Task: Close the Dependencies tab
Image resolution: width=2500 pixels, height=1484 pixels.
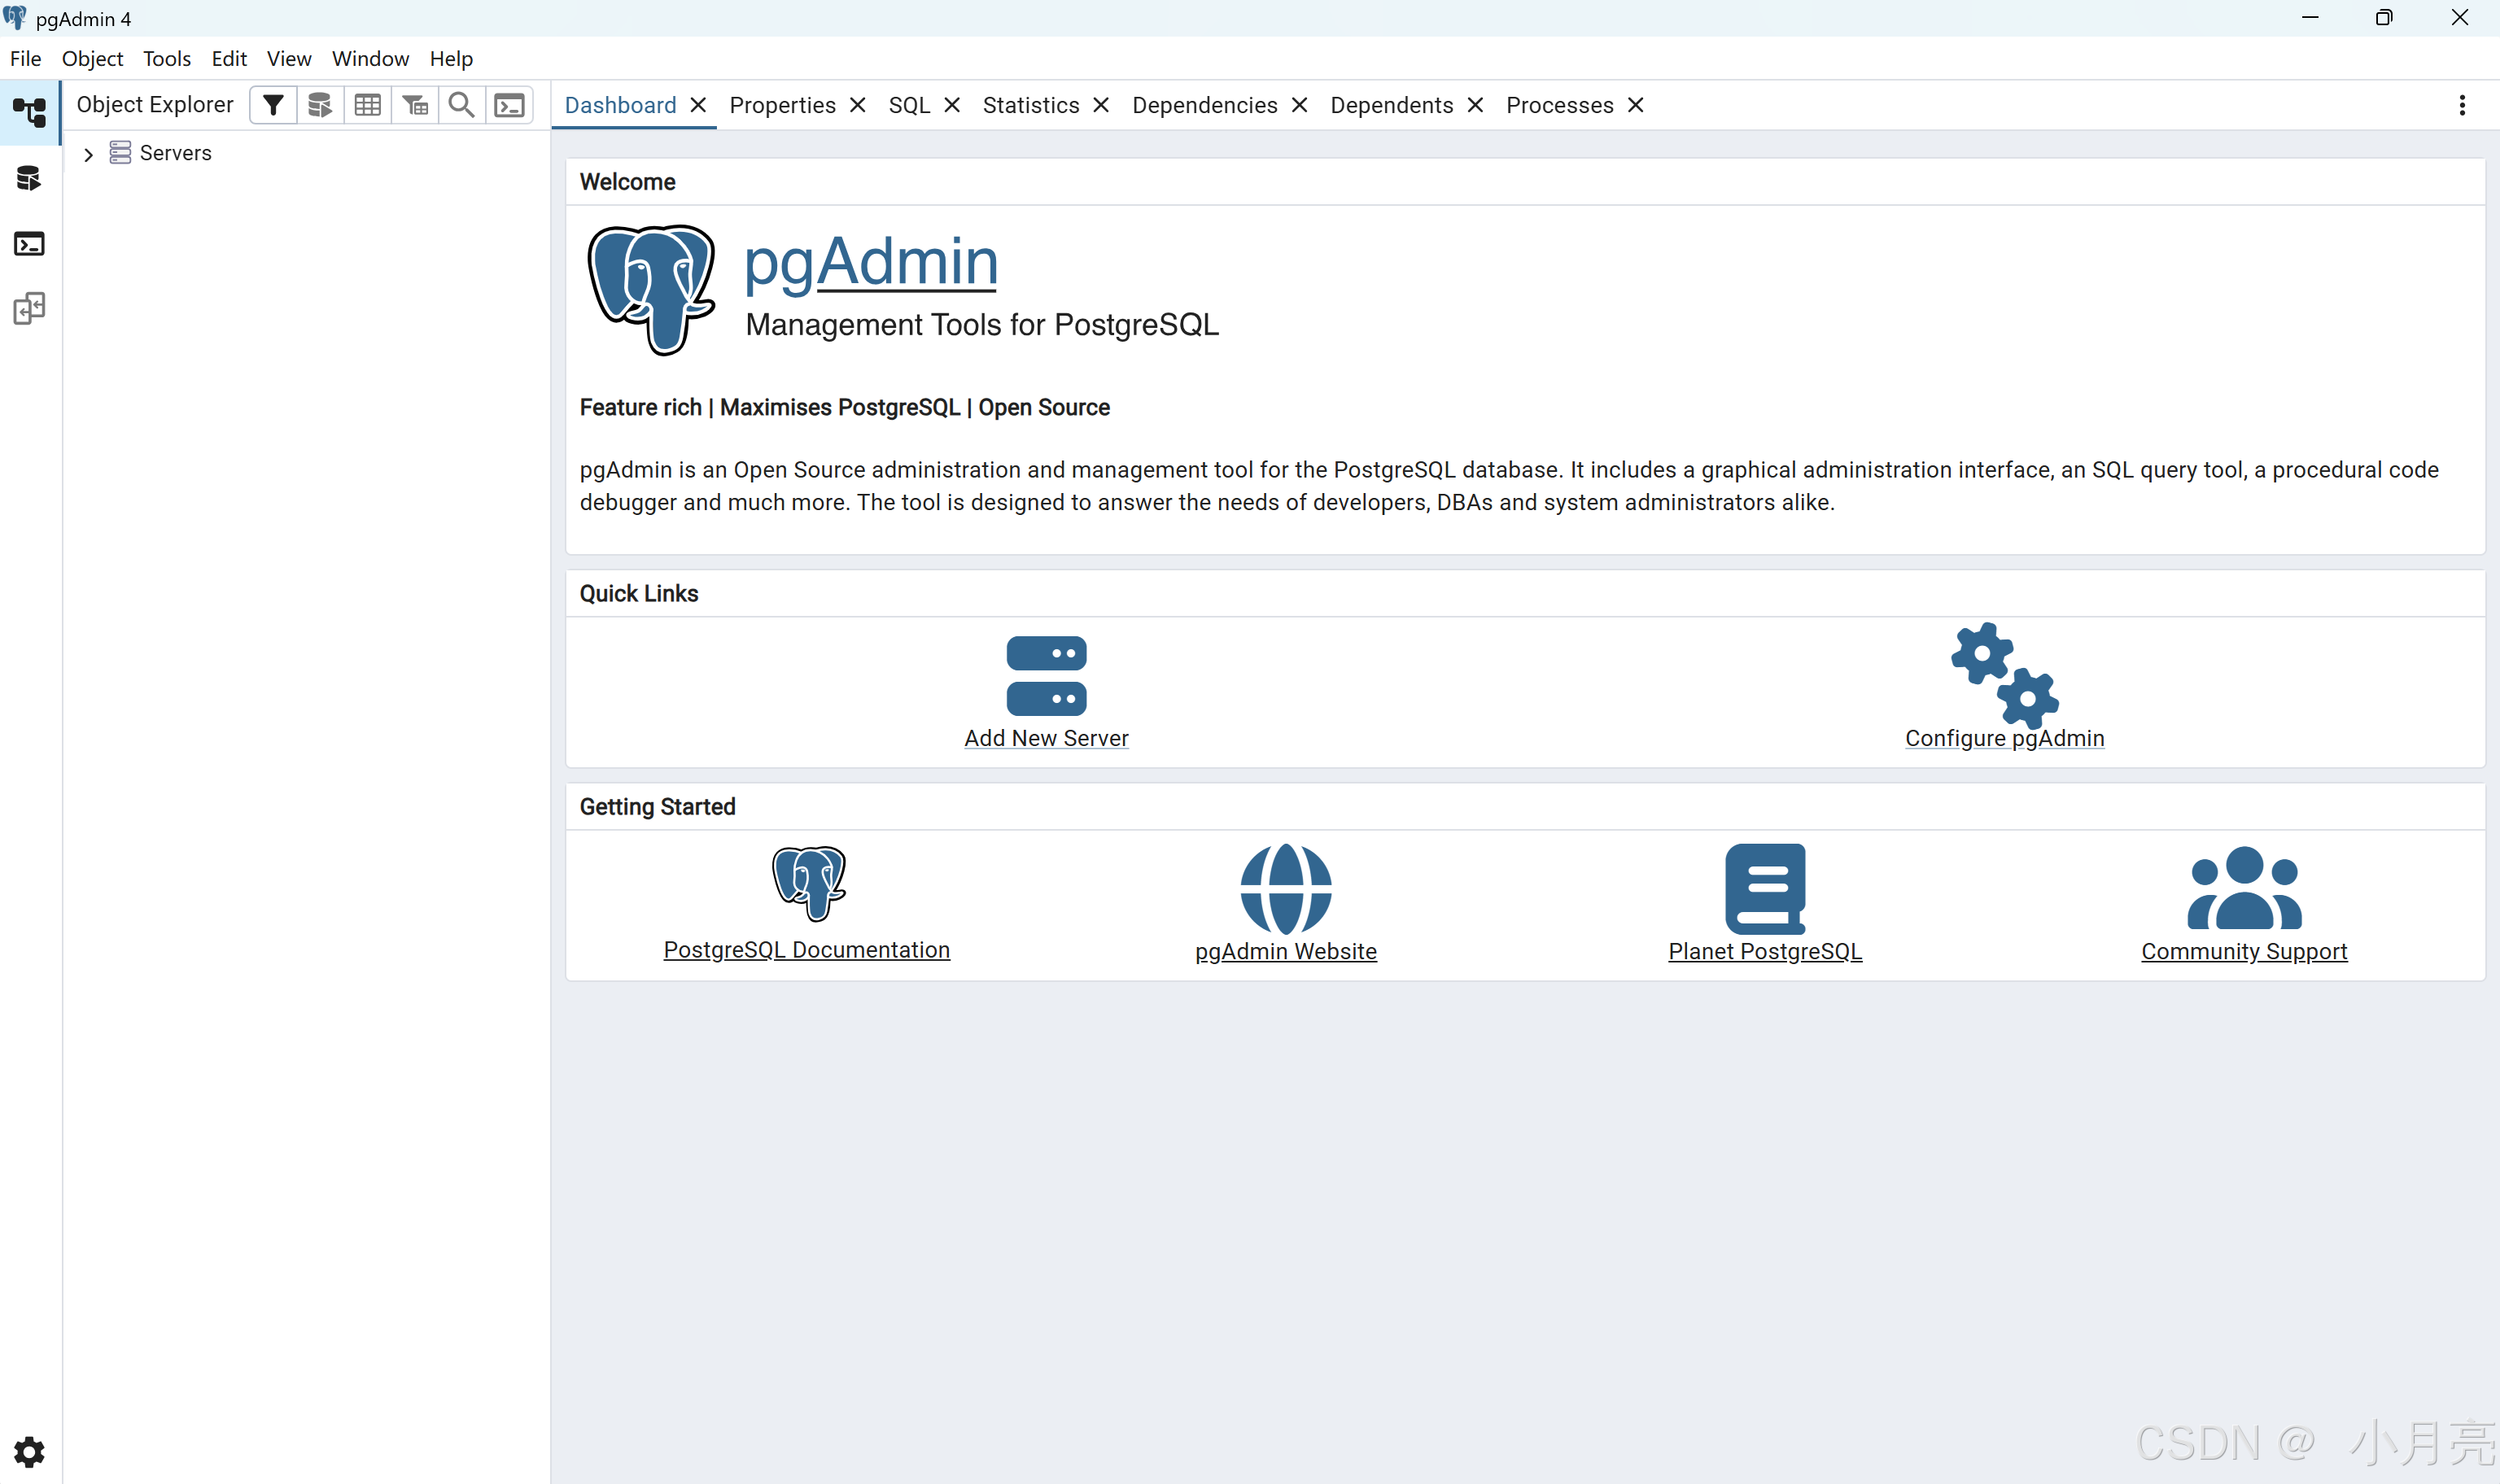Action: tap(1299, 105)
